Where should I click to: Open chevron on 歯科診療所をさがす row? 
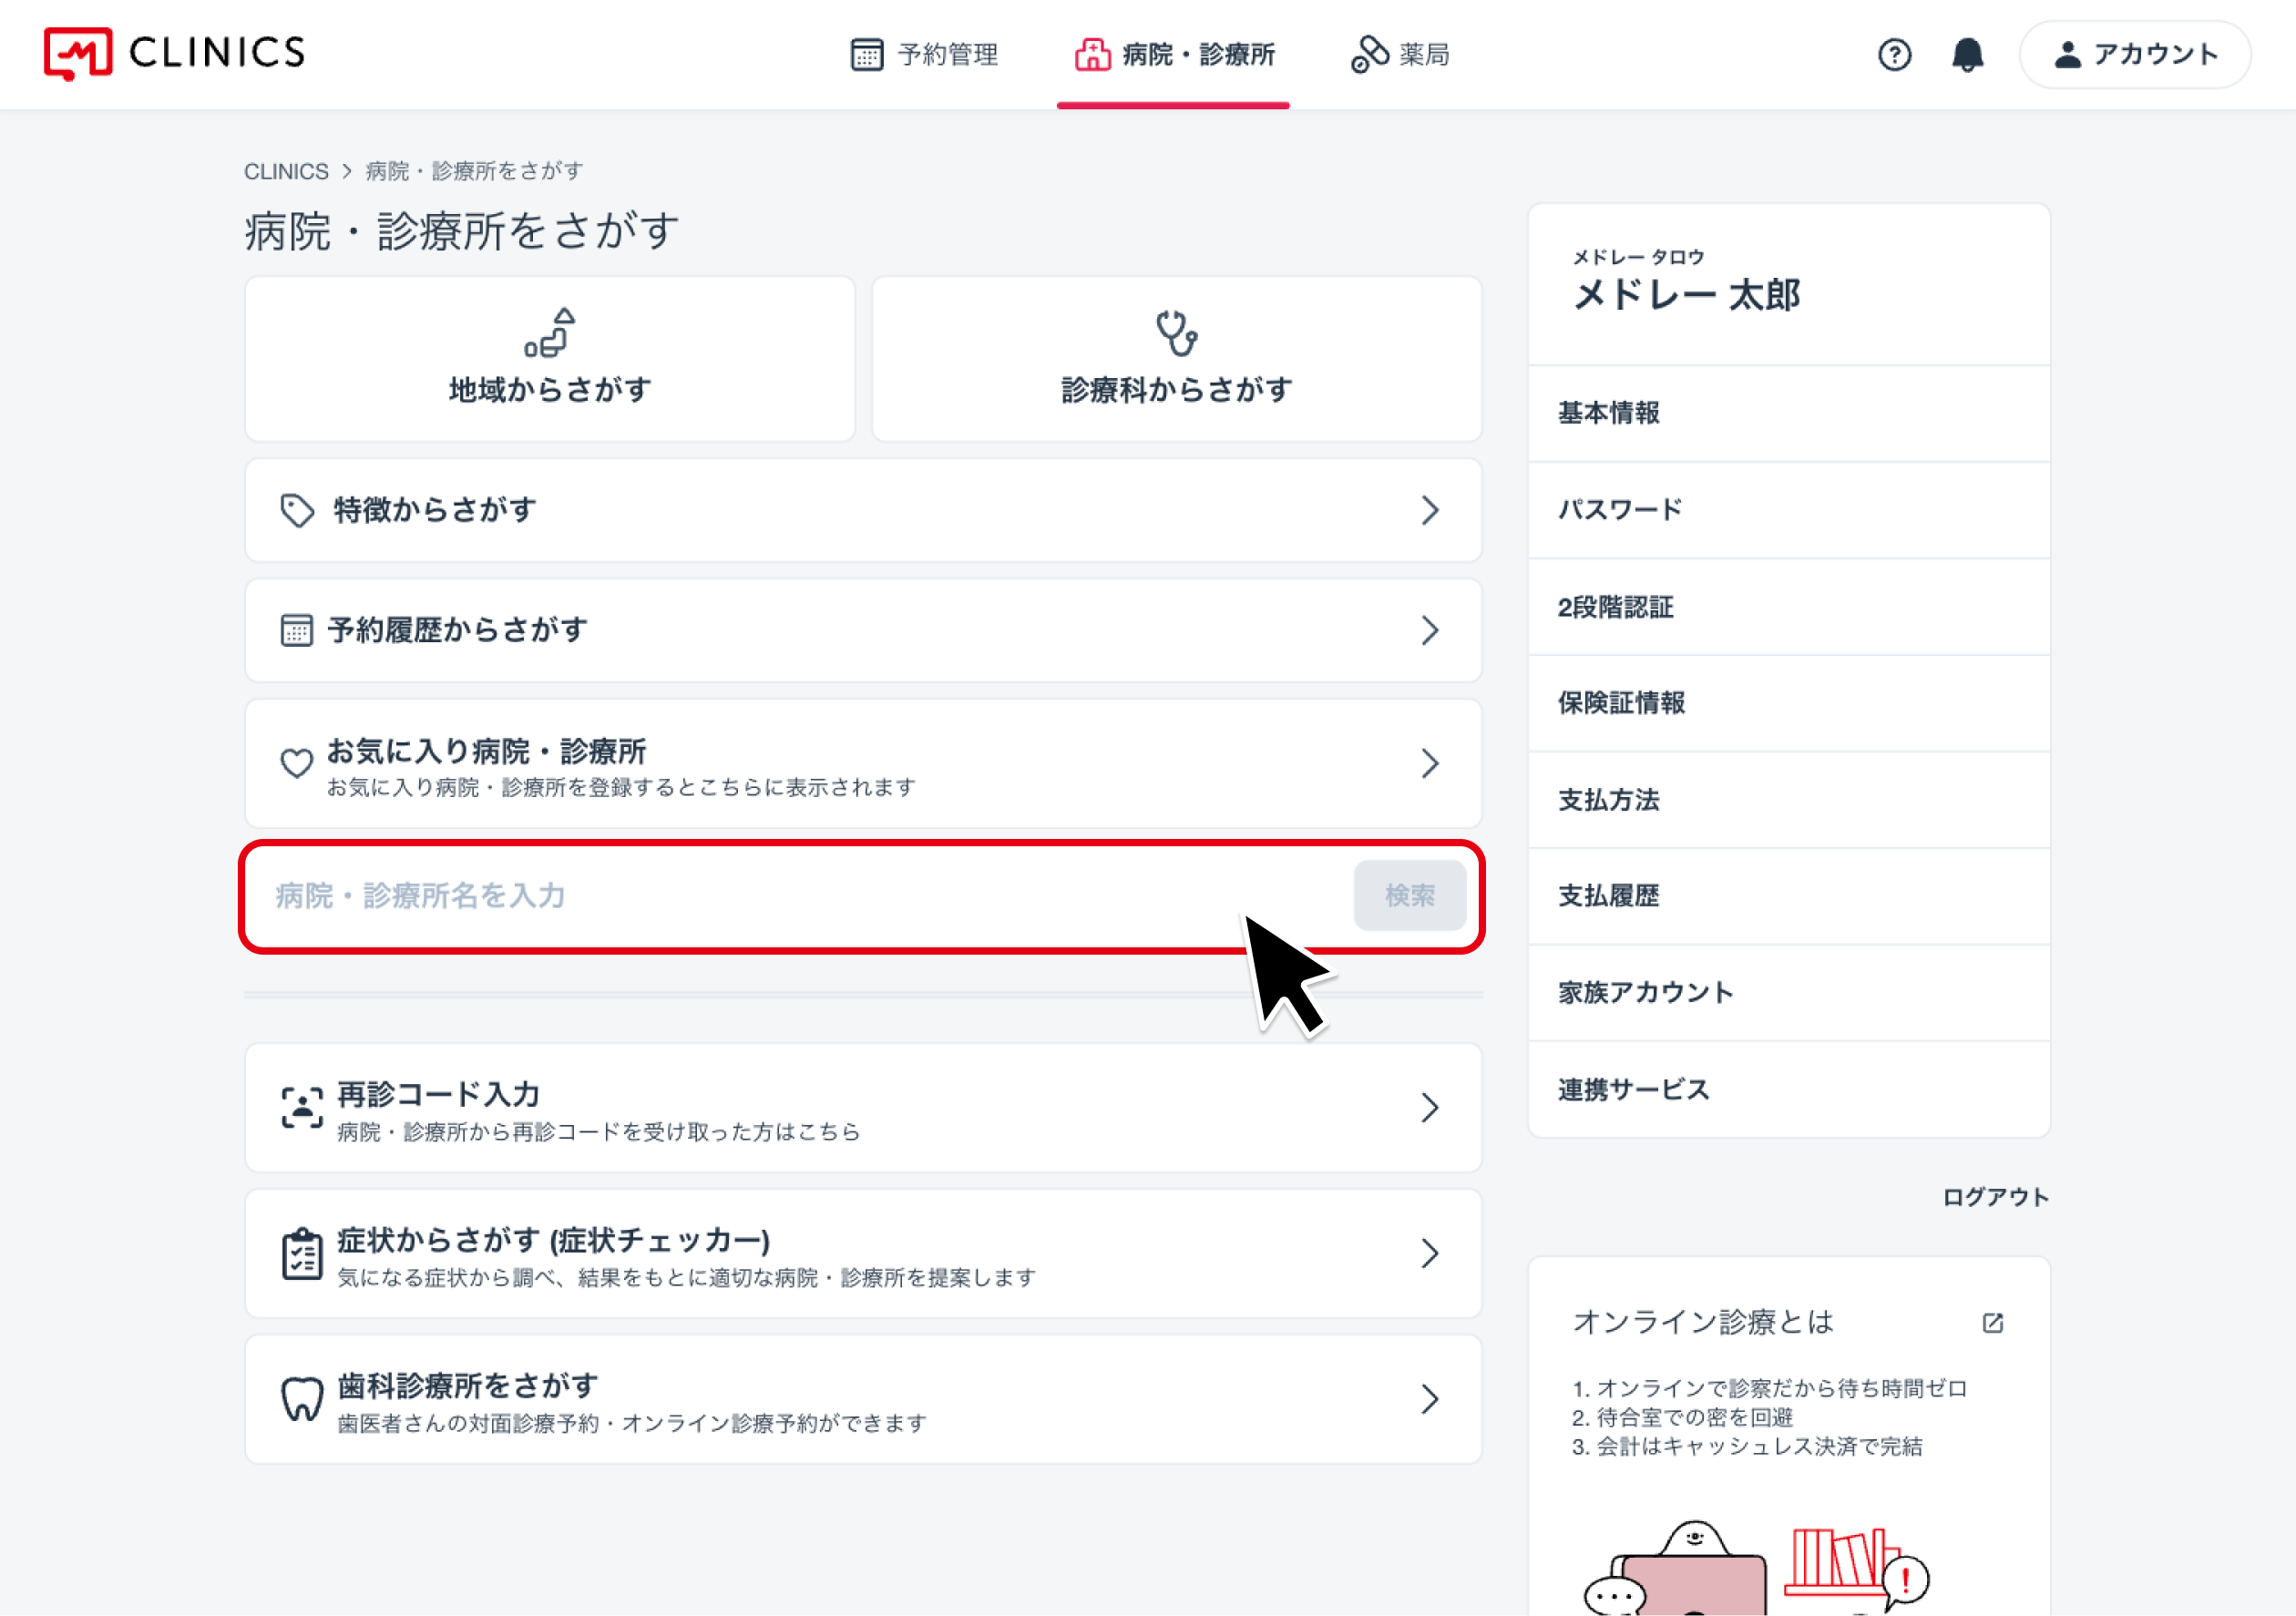[1430, 1398]
